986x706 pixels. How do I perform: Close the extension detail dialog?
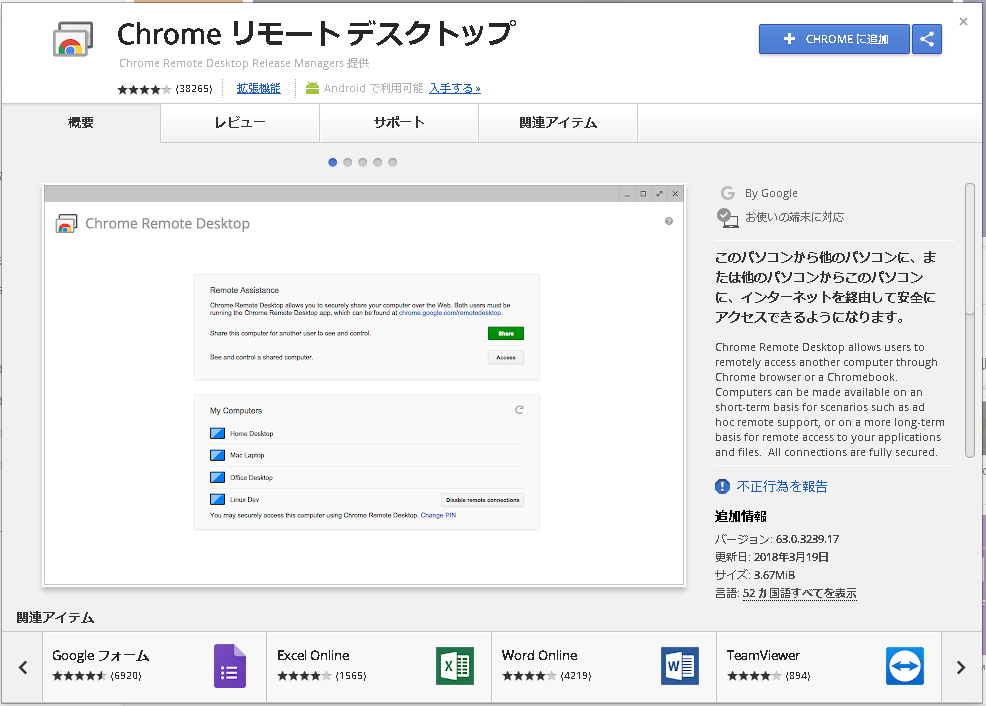click(x=963, y=21)
